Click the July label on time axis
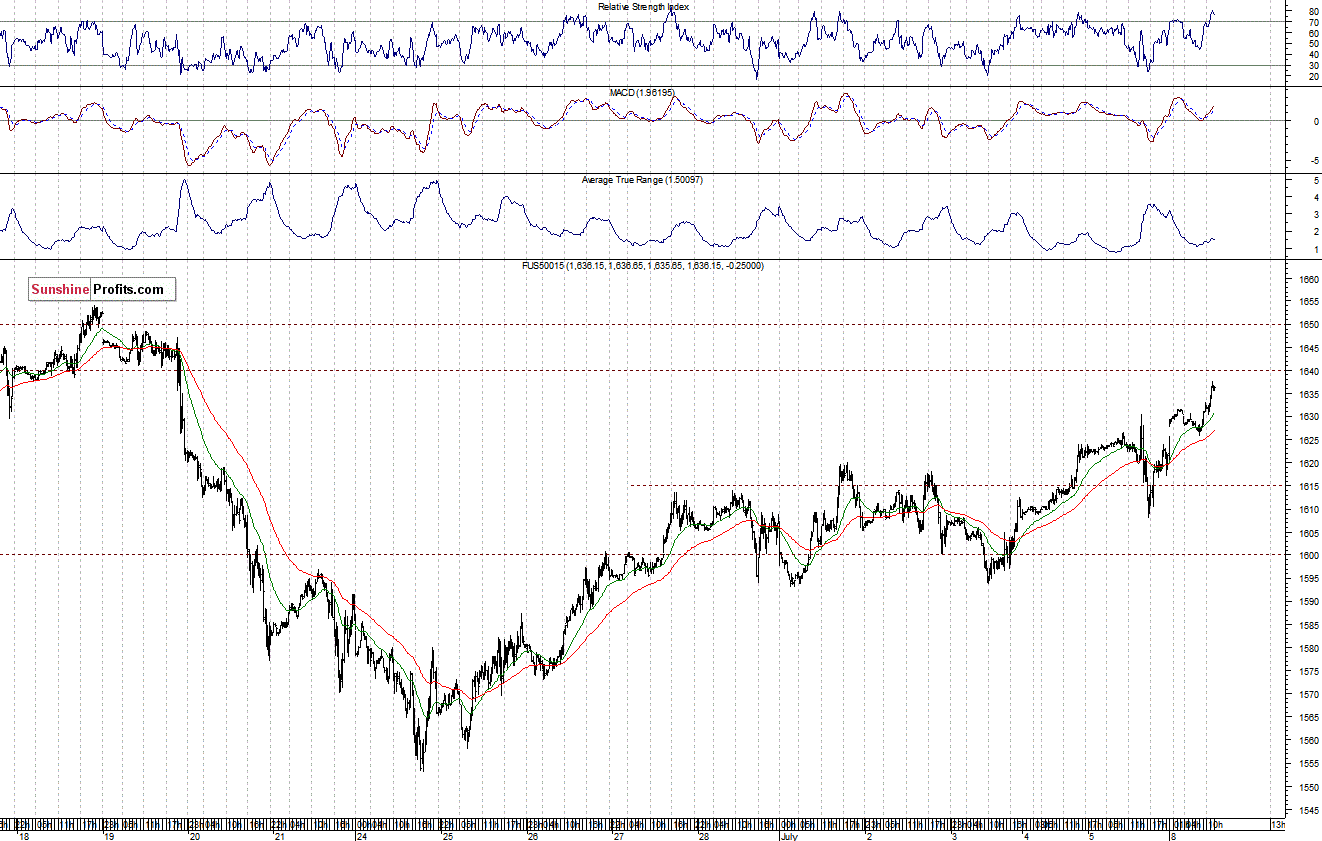The image size is (1322, 841). (789, 835)
